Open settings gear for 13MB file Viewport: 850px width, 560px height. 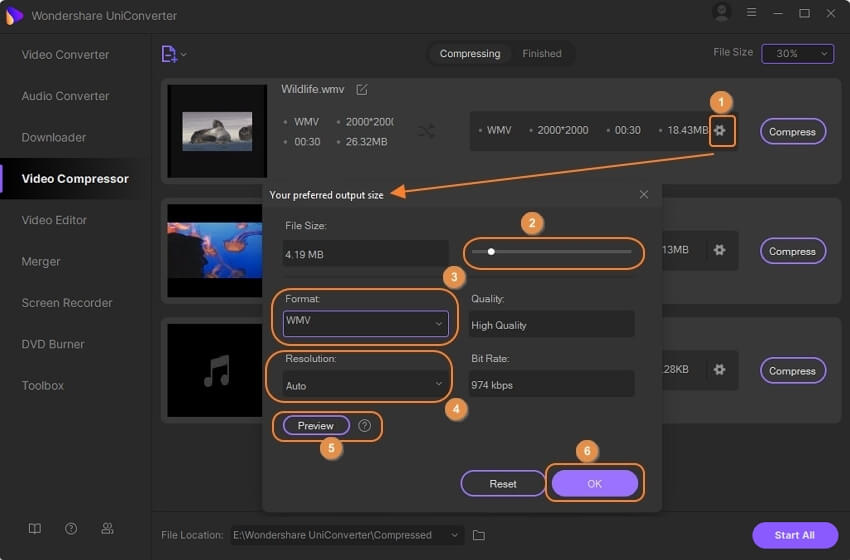(719, 250)
